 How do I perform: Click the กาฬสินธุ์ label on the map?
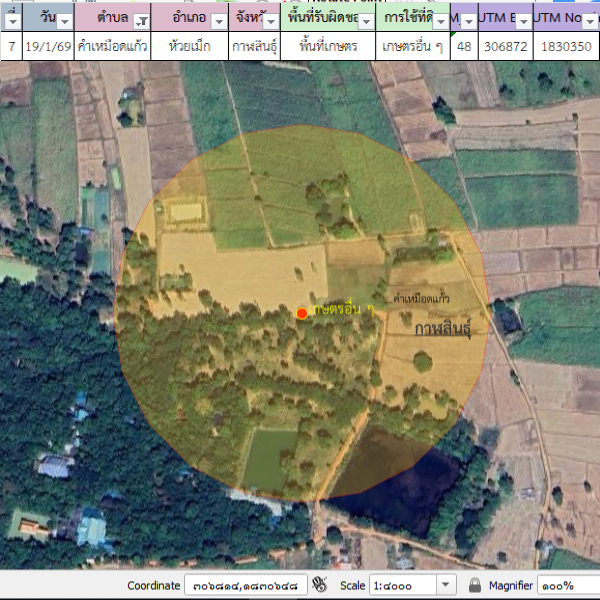point(442,328)
